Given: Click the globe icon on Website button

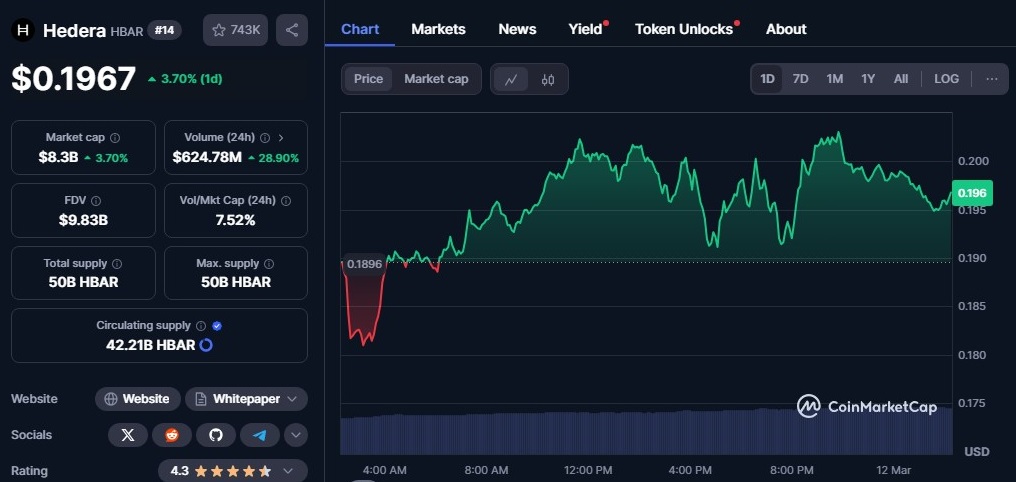Looking at the screenshot, I should coord(111,399).
